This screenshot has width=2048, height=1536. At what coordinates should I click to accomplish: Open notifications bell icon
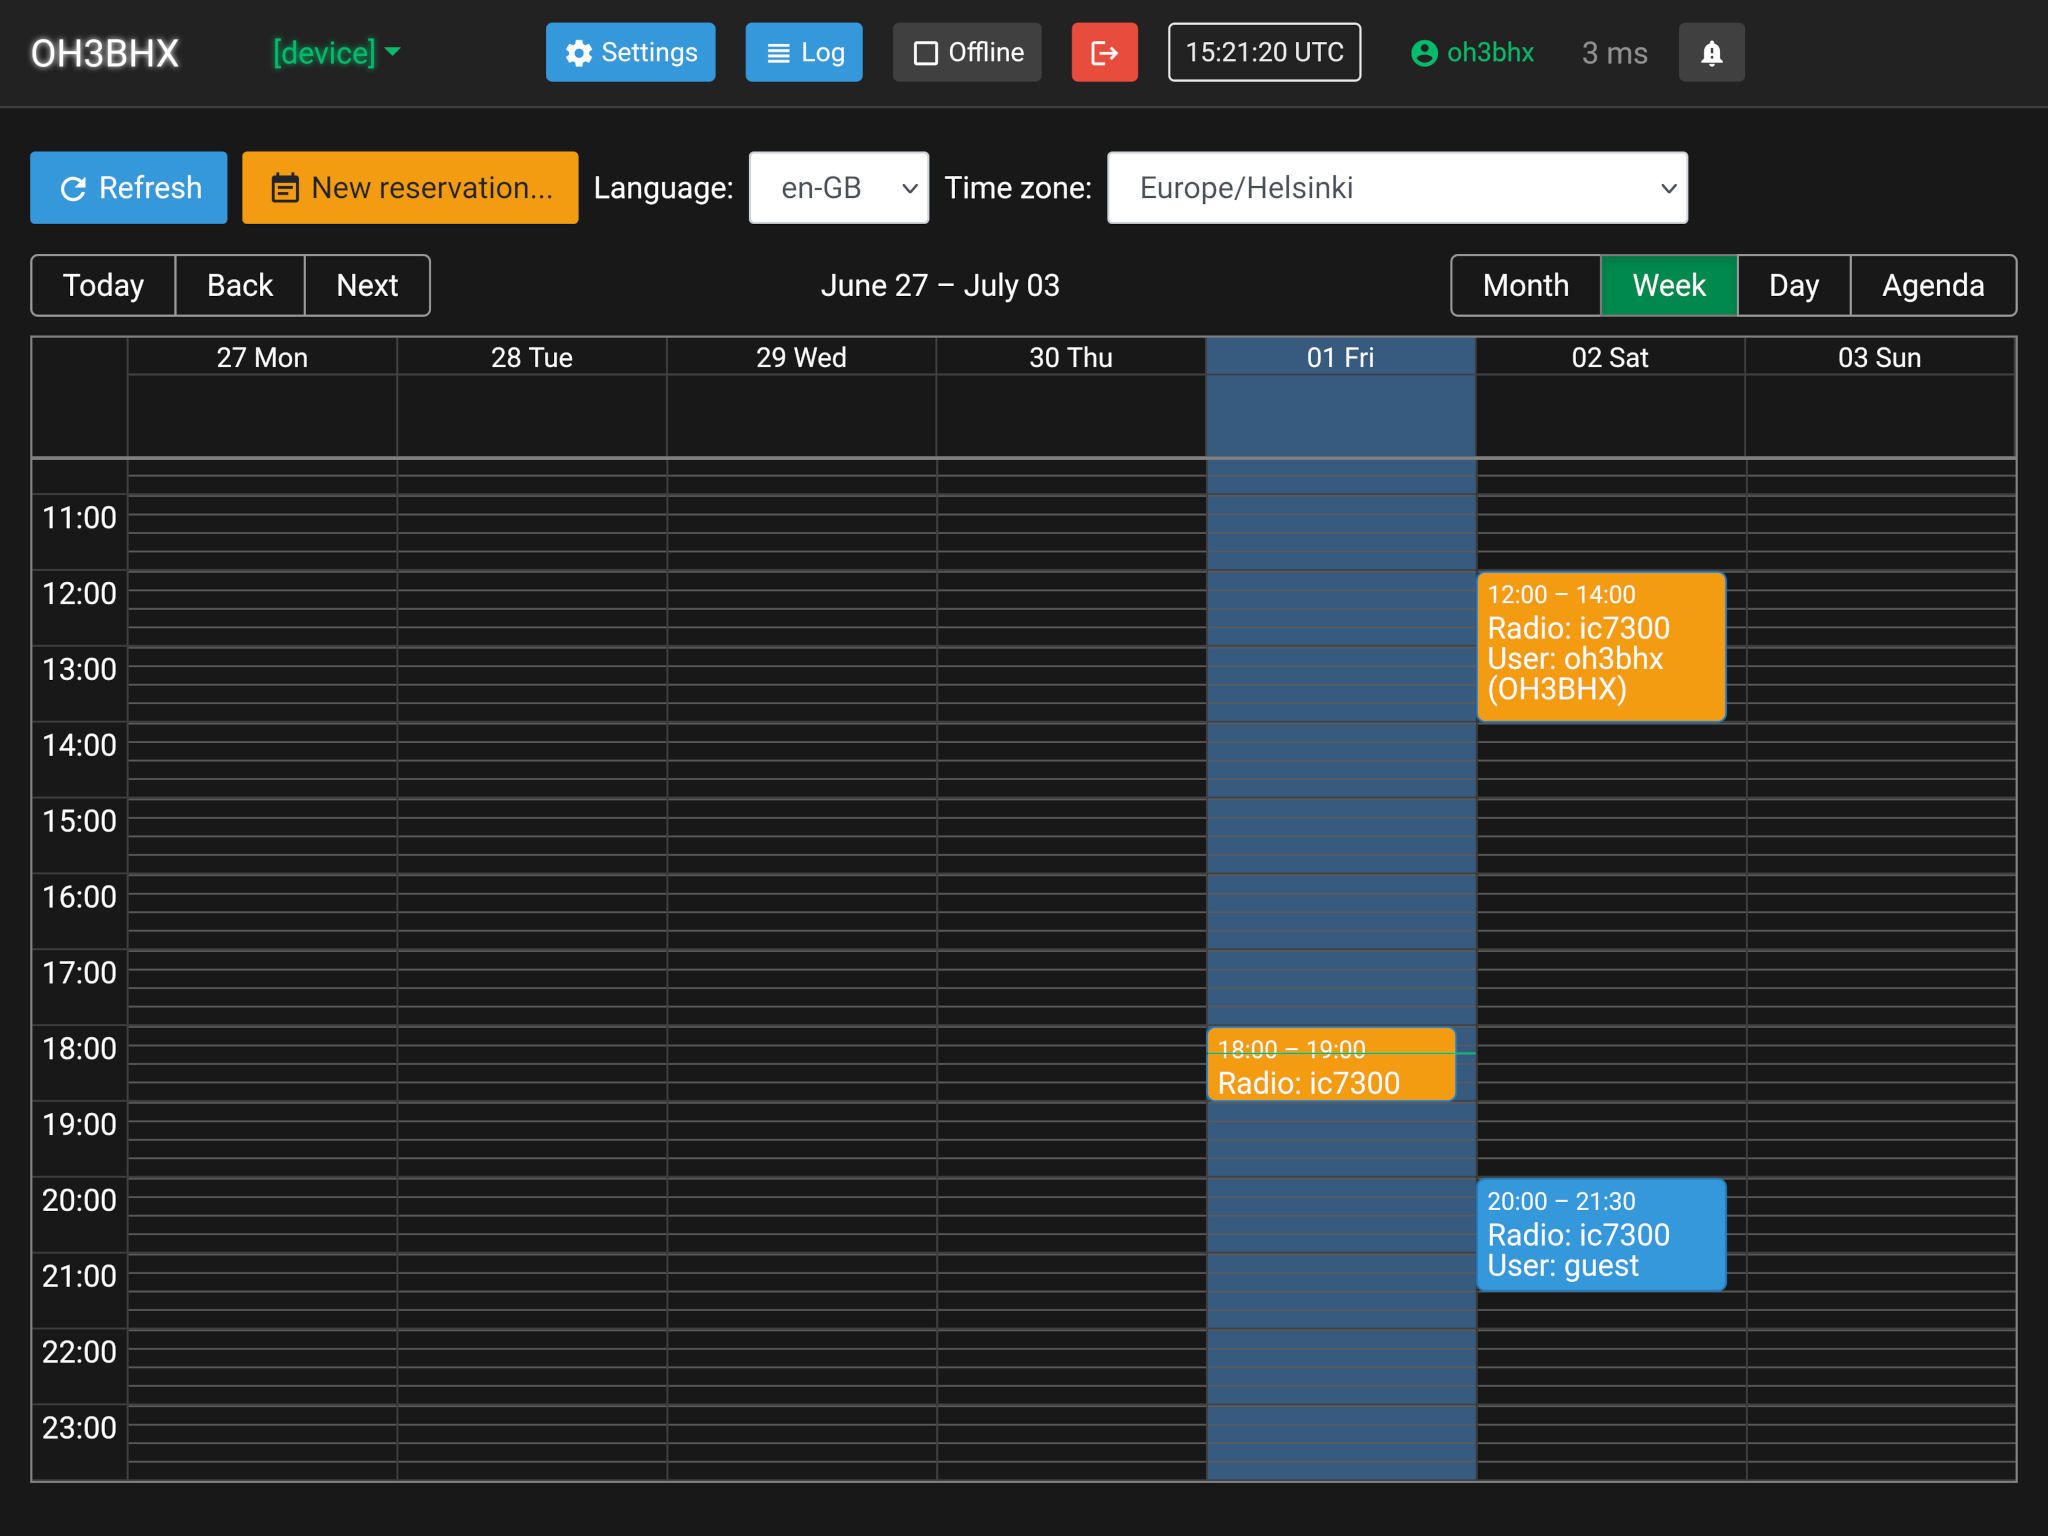click(x=1711, y=52)
